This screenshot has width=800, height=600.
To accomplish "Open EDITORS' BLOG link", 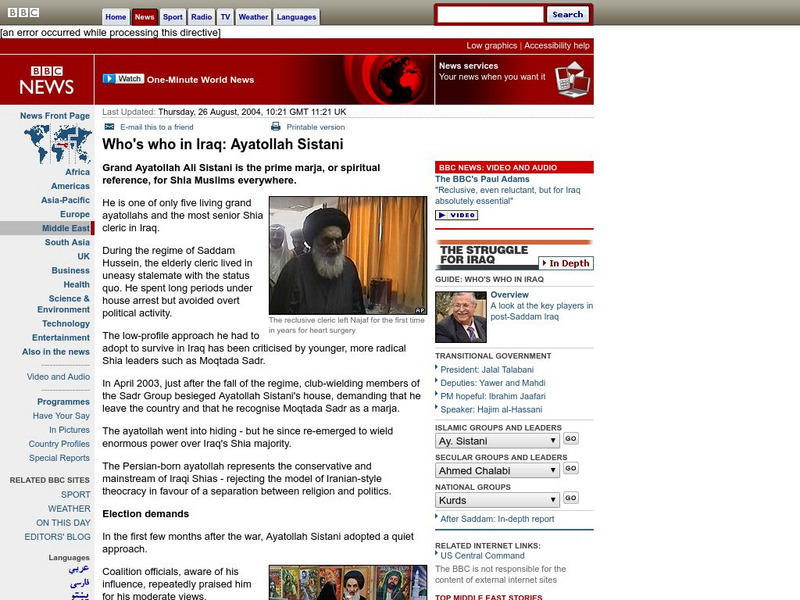I will pos(57,537).
